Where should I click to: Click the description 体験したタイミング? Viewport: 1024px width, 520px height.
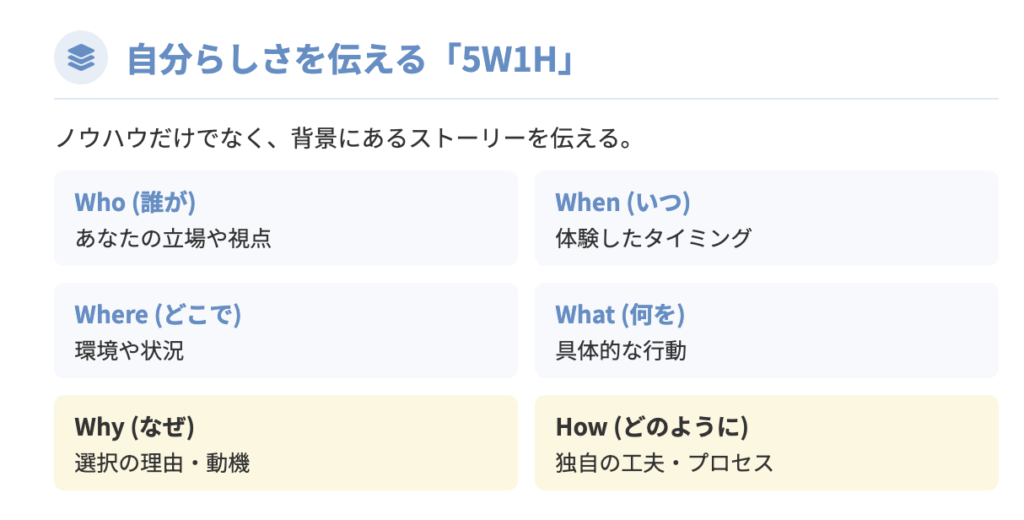[653, 238]
